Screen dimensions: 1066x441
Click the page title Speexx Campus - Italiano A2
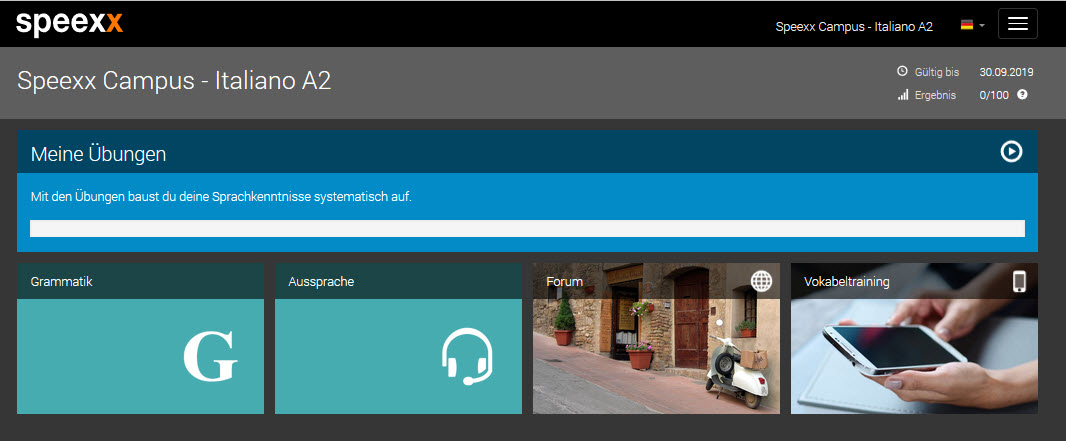click(174, 81)
